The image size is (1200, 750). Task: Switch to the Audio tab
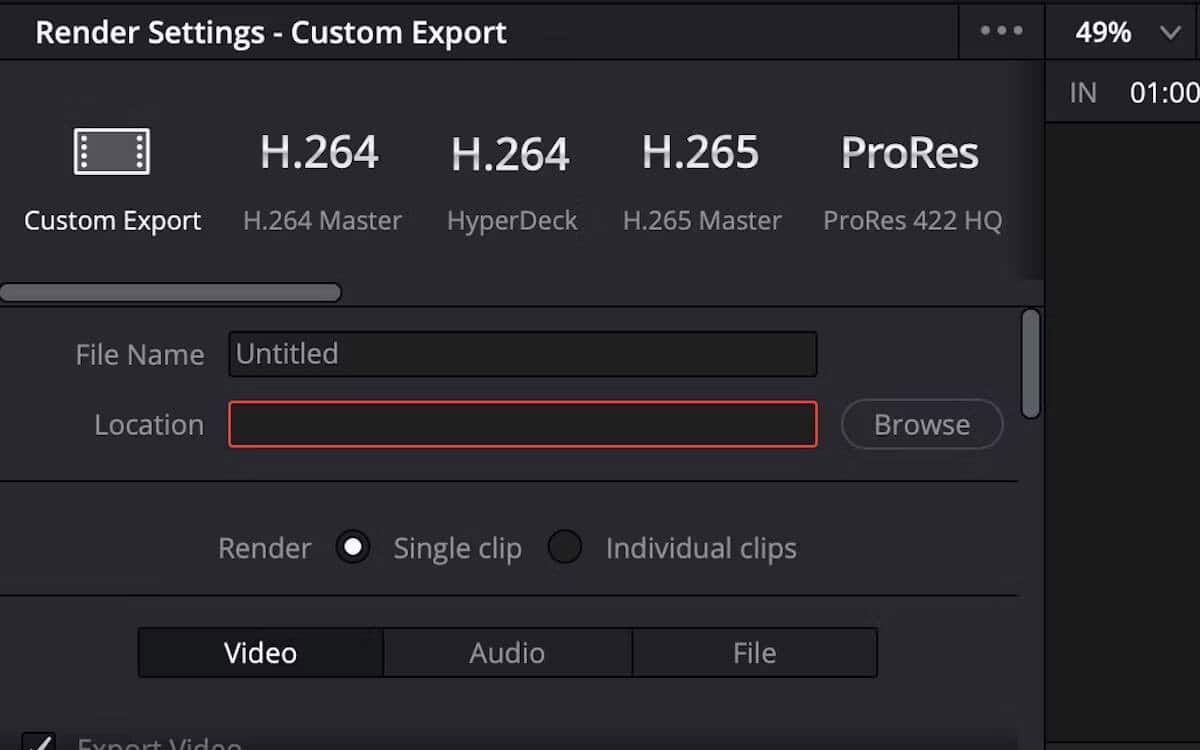pyautogui.click(x=507, y=652)
